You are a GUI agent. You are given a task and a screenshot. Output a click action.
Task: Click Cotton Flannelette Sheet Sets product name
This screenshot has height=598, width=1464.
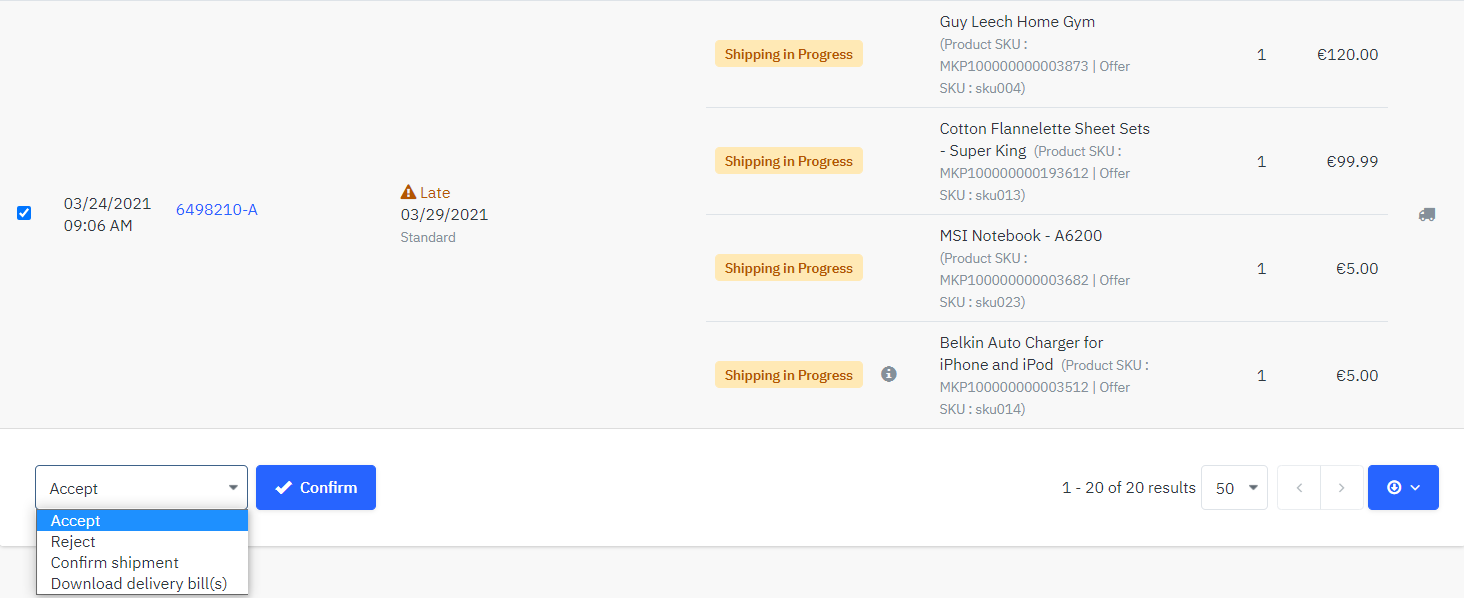(1044, 139)
